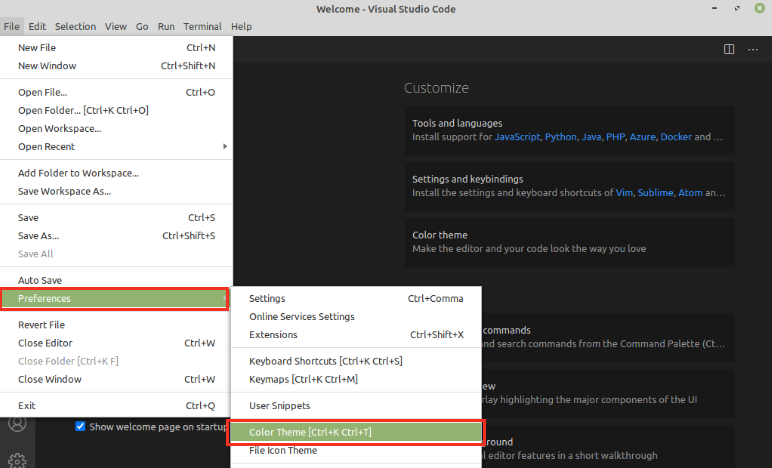Toggle Auto Save in File menu
This screenshot has height=468, width=772.
40,280
